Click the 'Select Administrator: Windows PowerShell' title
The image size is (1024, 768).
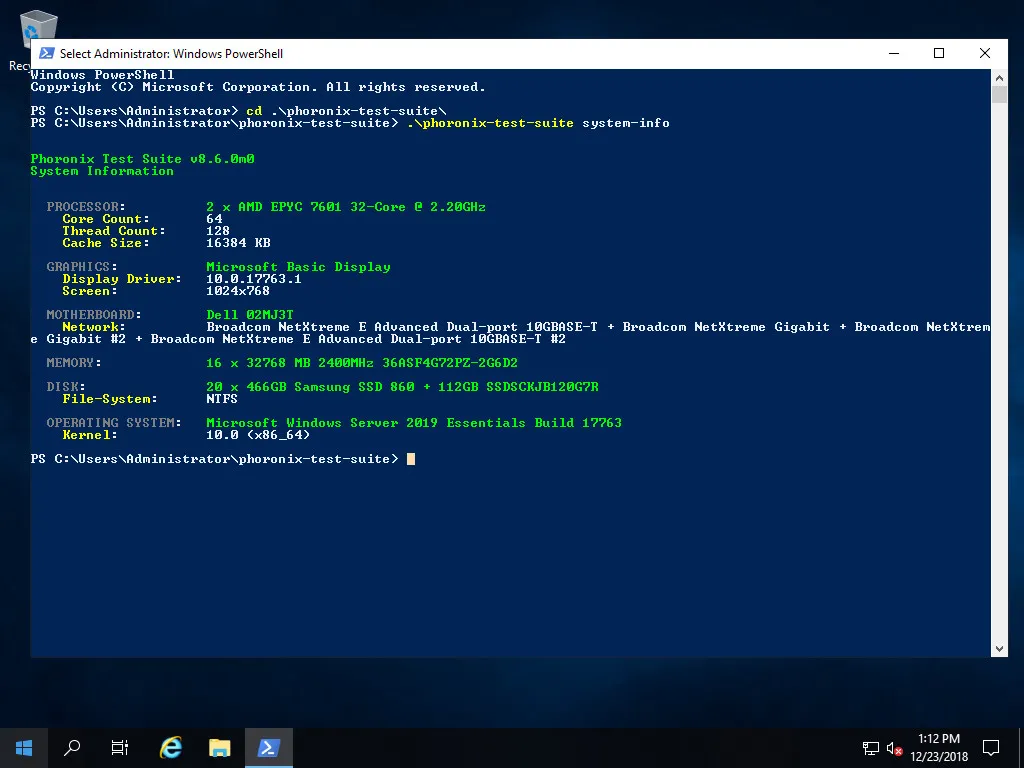171,54
